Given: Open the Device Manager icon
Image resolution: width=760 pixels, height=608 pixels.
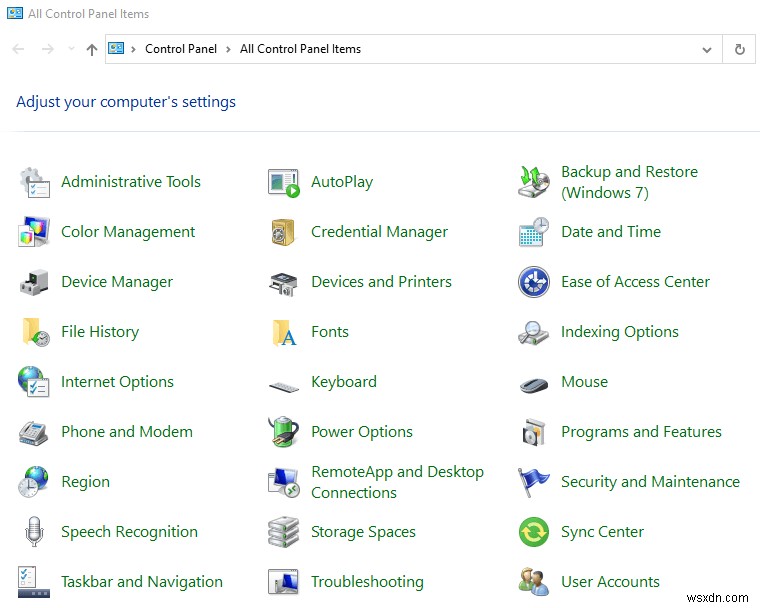Looking at the screenshot, I should (x=34, y=282).
